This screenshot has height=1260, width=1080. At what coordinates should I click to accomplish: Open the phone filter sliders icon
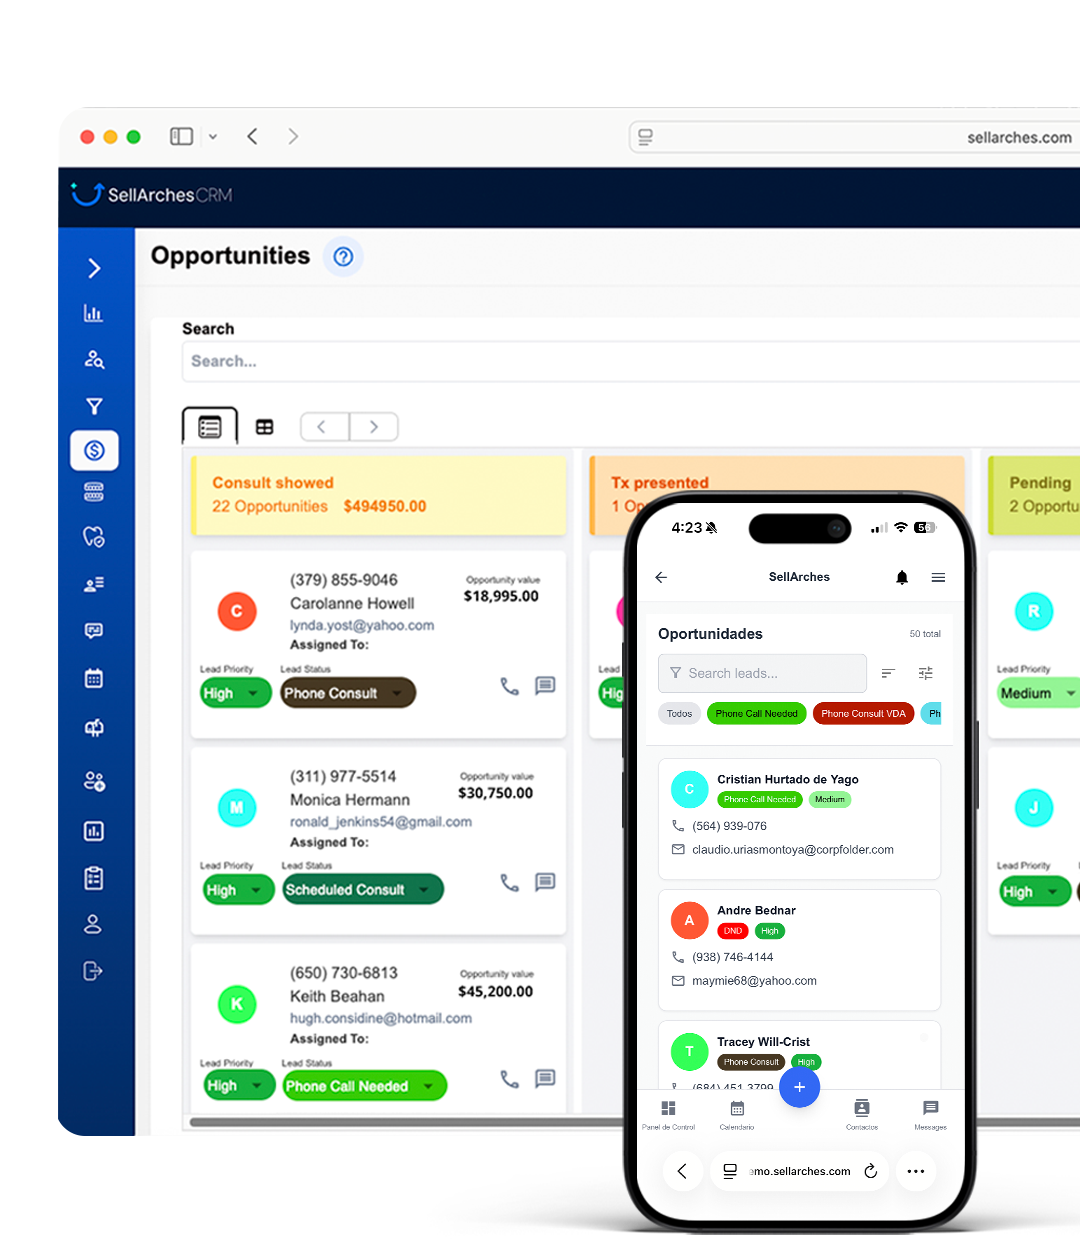point(926,673)
